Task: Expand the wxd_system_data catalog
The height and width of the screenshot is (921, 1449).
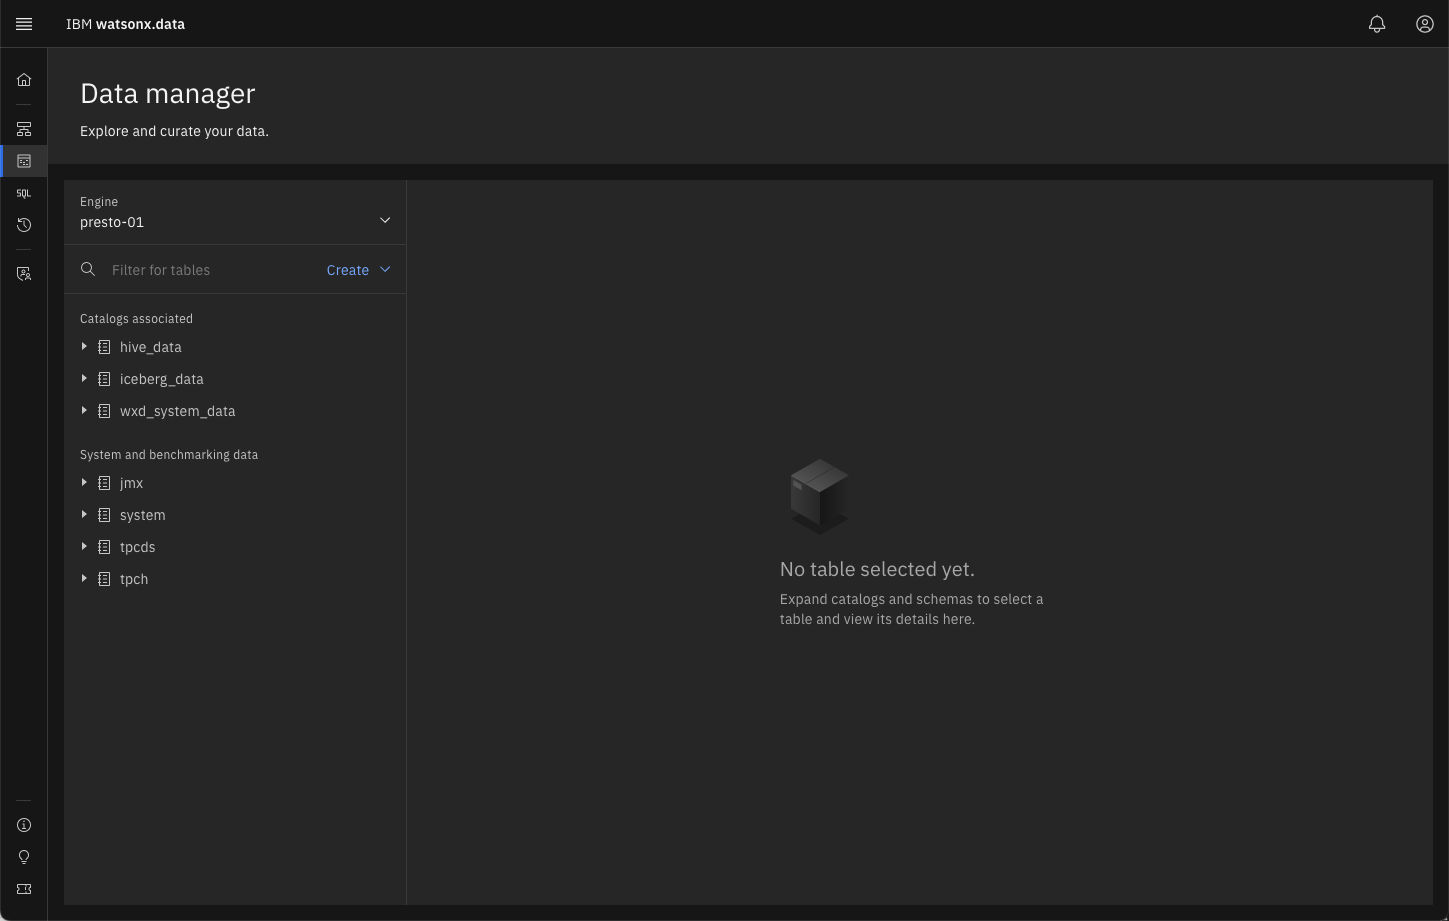Action: [84, 410]
